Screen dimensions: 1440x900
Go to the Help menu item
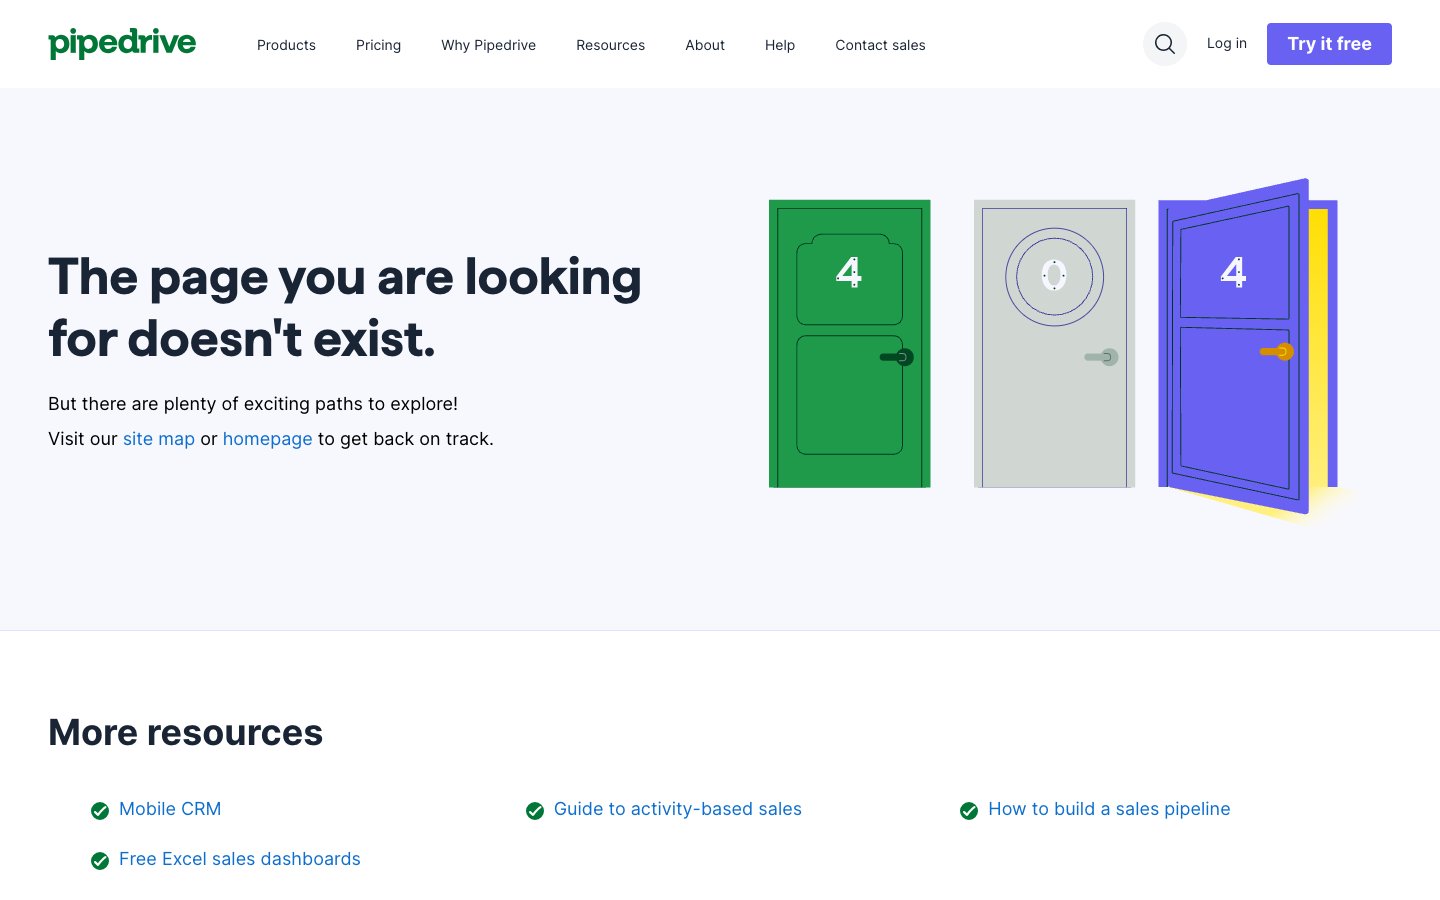780,45
